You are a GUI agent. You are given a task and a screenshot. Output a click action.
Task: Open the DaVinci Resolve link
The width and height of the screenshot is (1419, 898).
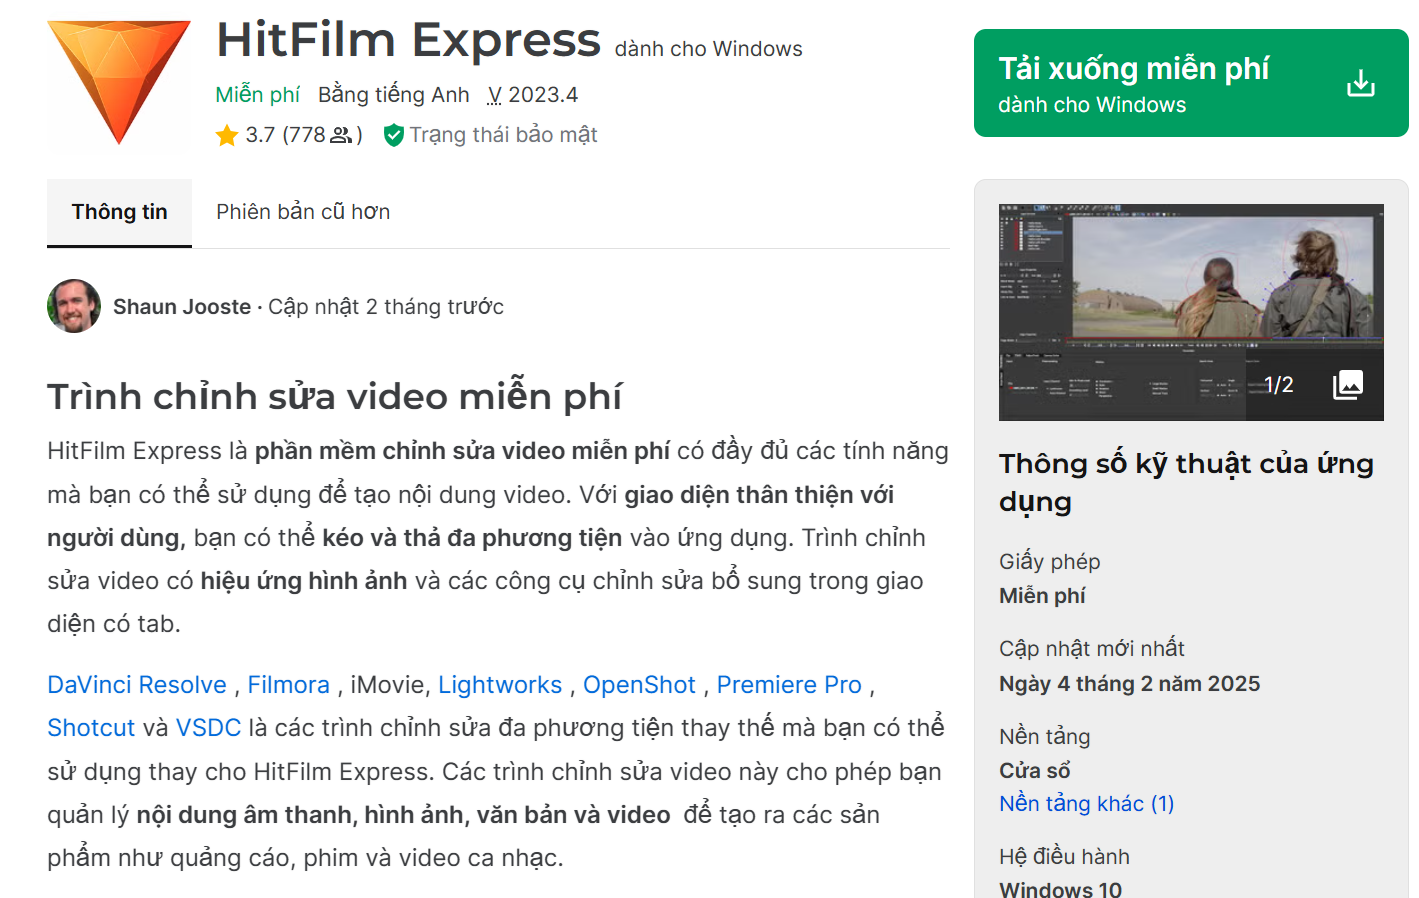tap(137, 685)
